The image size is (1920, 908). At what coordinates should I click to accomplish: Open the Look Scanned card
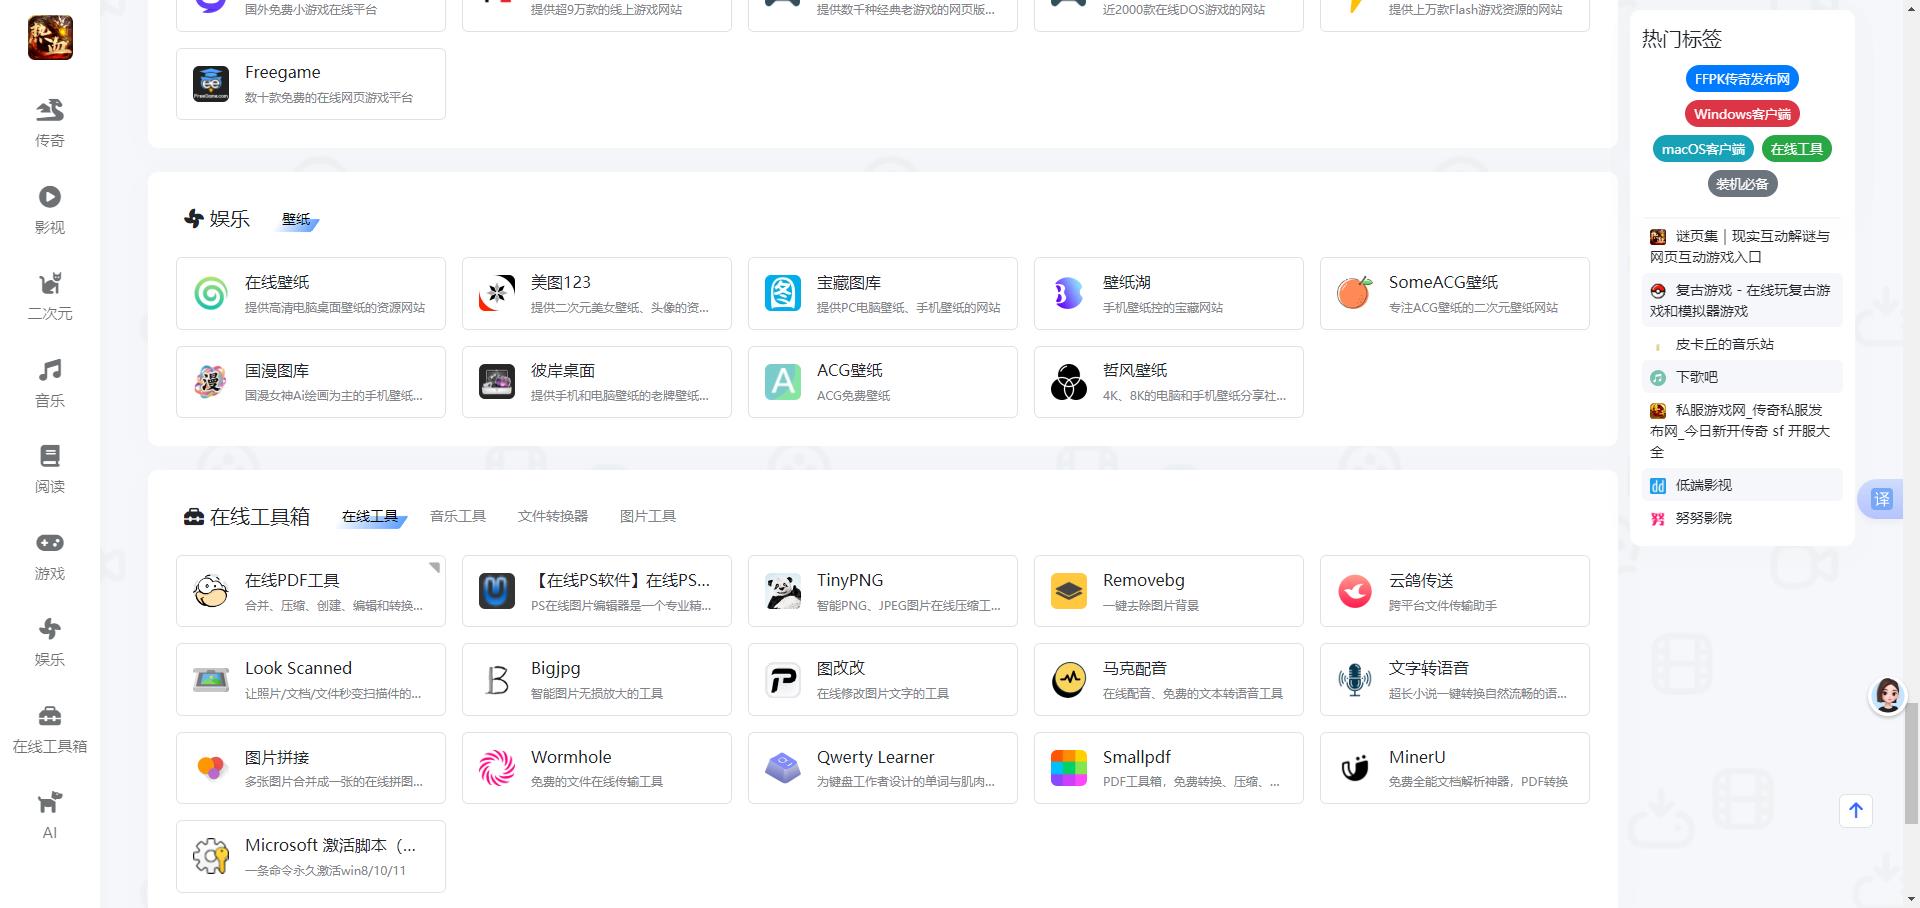point(311,679)
